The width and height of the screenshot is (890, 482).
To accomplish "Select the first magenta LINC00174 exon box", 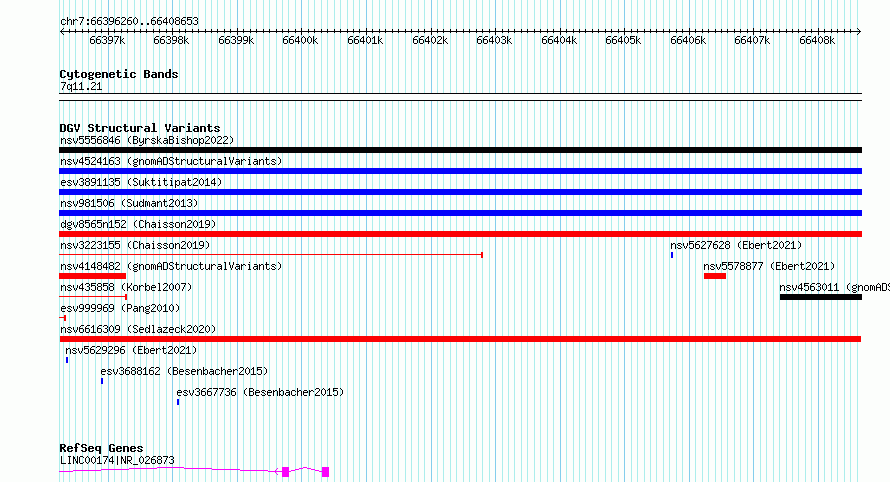I will coord(286,472).
